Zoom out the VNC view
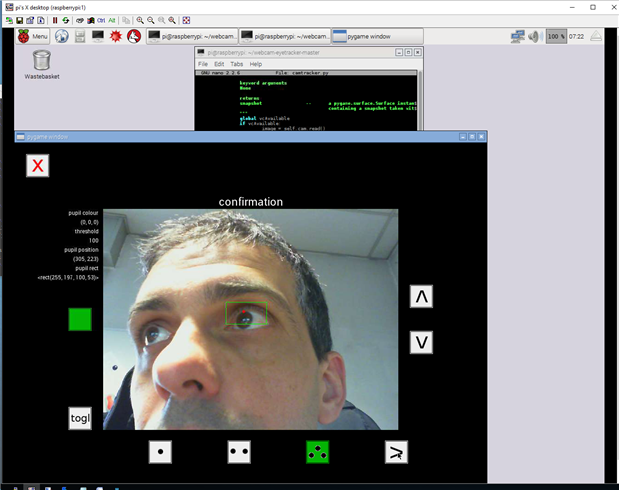This screenshot has width=619, height=490. 151,20
